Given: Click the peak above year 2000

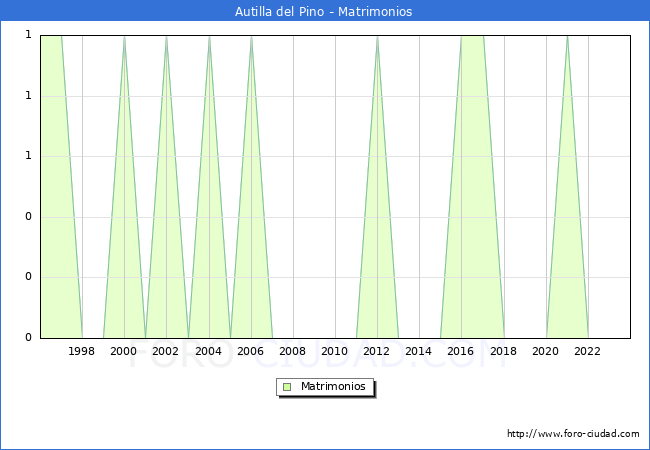Looking at the screenshot, I should click(x=124, y=37).
